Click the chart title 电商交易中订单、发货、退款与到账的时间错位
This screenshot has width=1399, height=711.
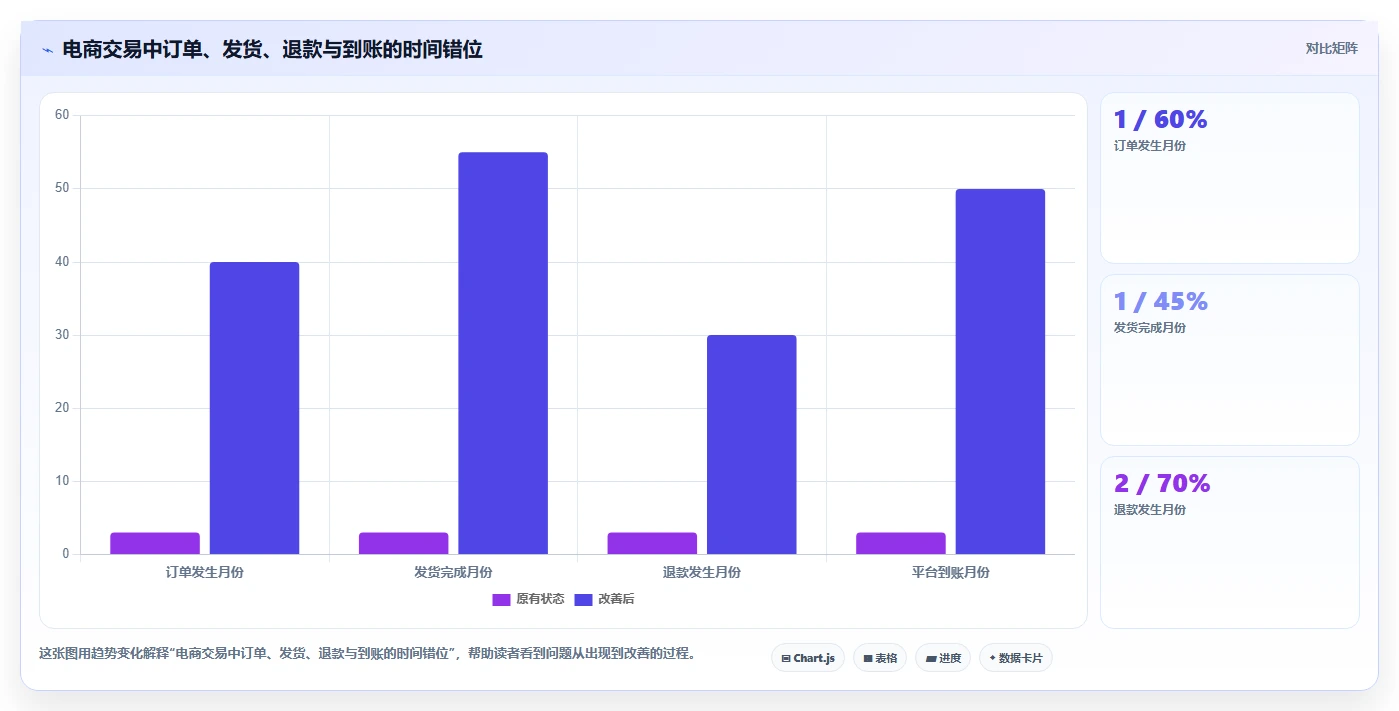point(273,49)
